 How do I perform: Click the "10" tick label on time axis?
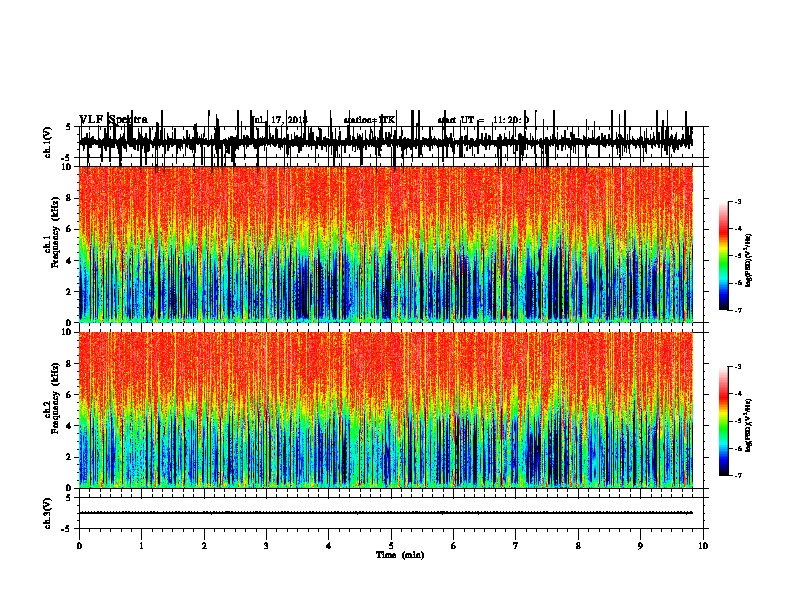click(703, 545)
